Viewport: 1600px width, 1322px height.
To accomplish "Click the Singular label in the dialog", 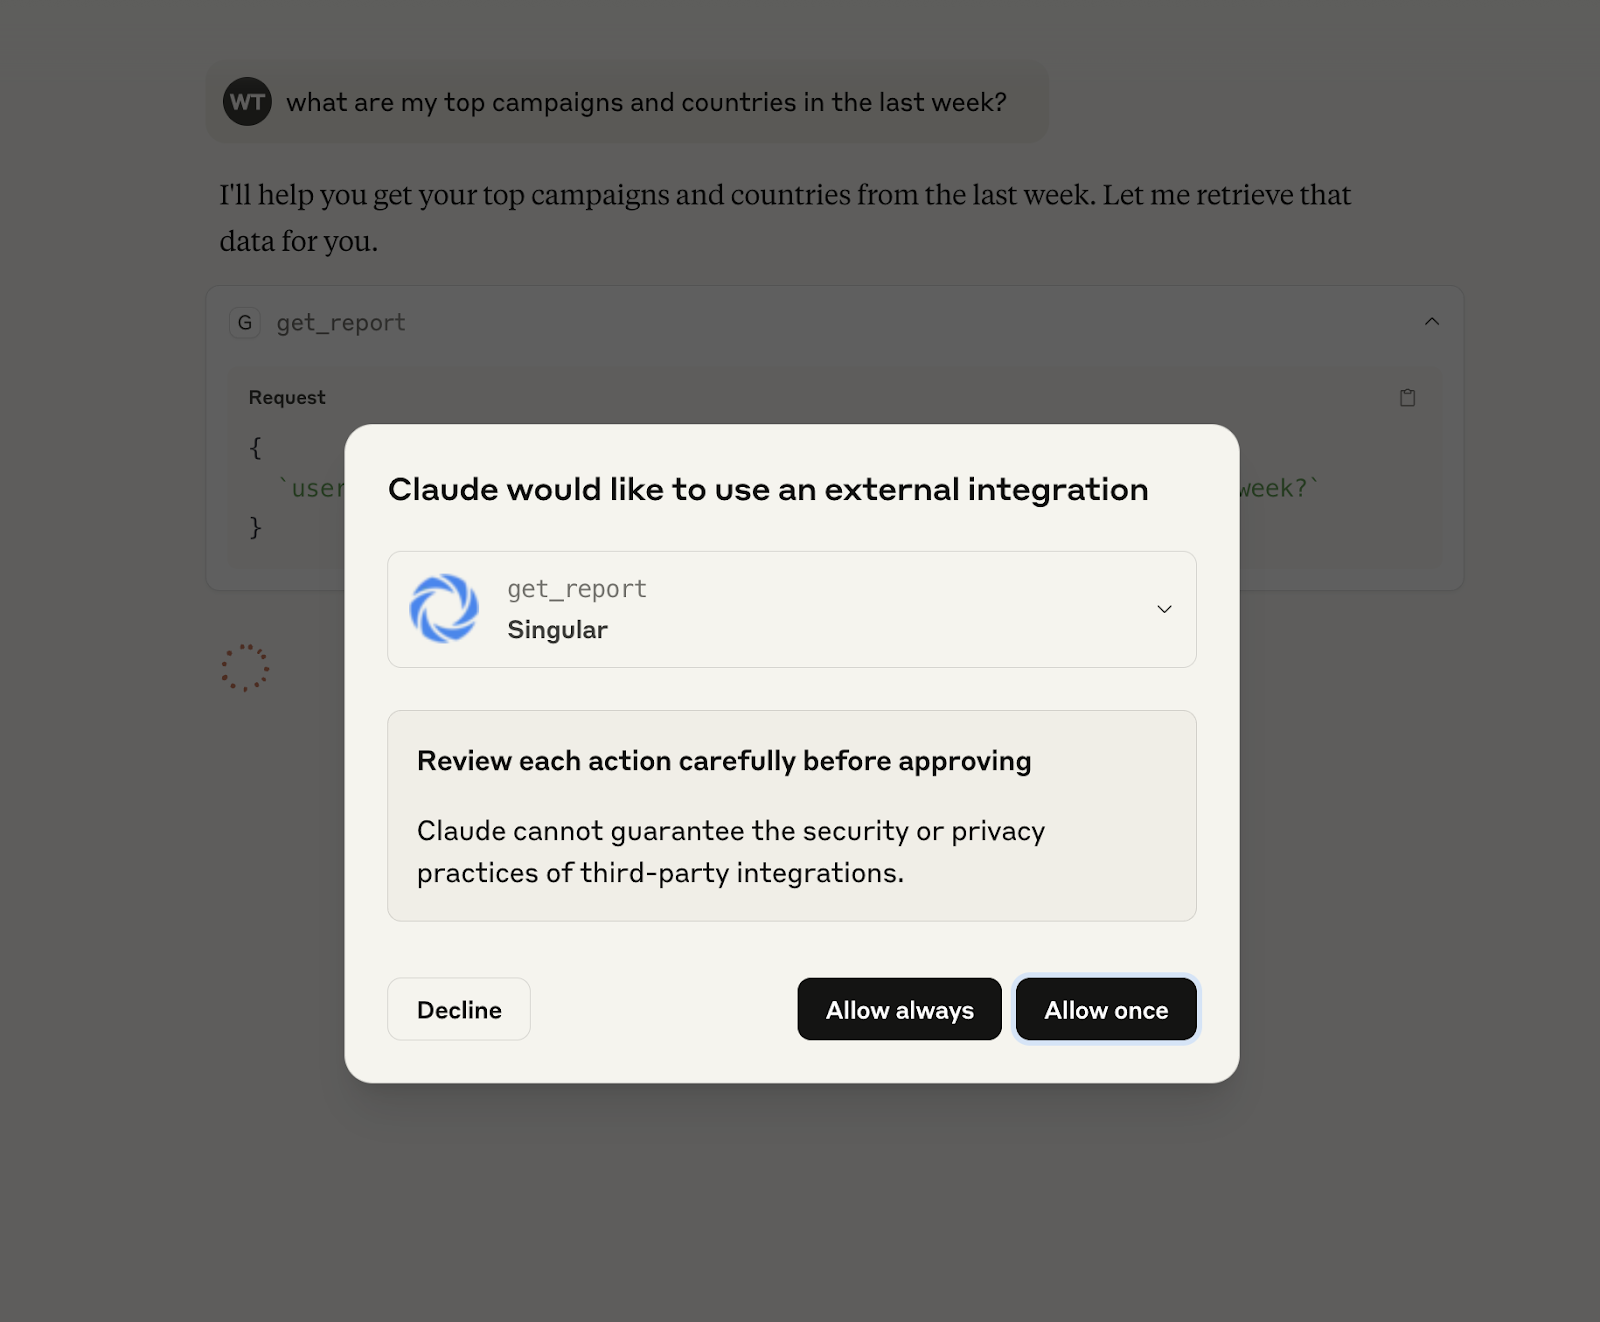I will click(557, 630).
